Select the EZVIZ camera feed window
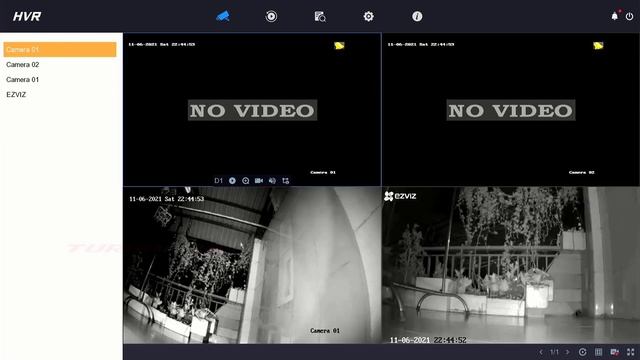Screen dimensions: 640x360 (x=511, y=265)
